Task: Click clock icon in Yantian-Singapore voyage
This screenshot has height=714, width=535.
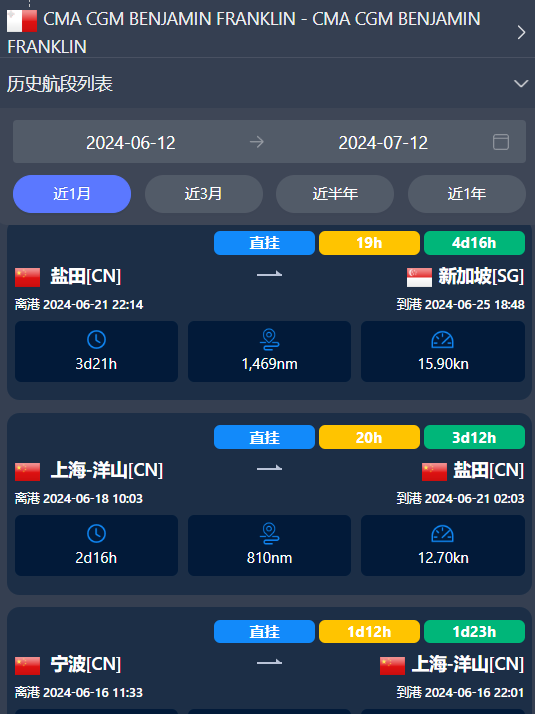Action: (97, 340)
